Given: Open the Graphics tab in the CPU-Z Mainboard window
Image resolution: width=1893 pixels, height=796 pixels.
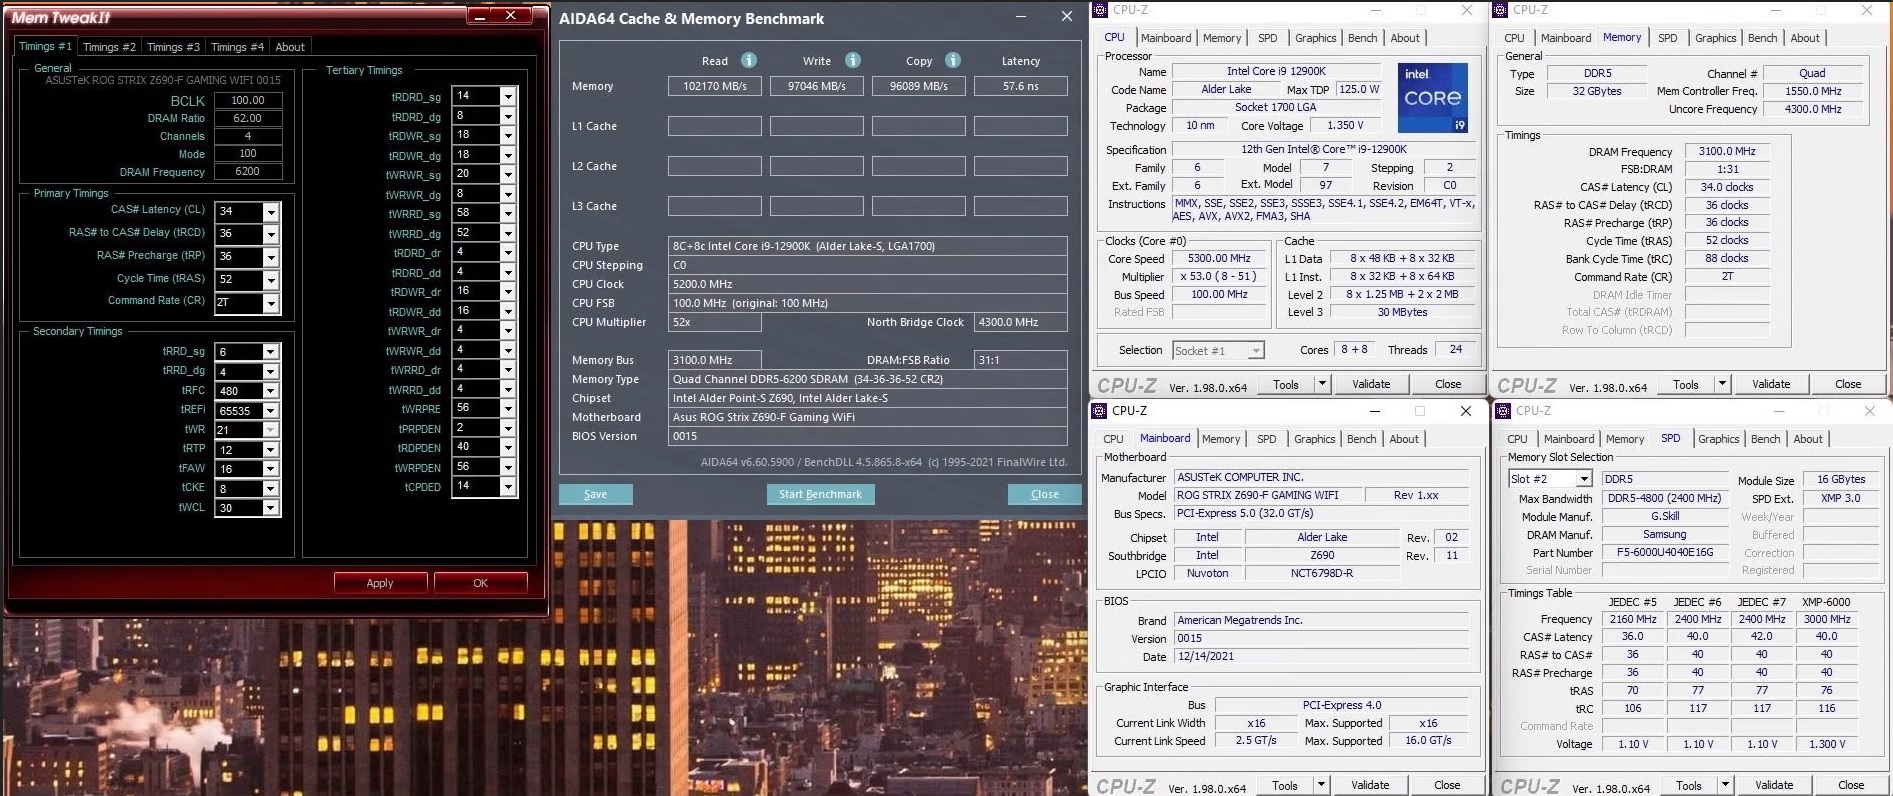Looking at the screenshot, I should pyautogui.click(x=1314, y=439).
